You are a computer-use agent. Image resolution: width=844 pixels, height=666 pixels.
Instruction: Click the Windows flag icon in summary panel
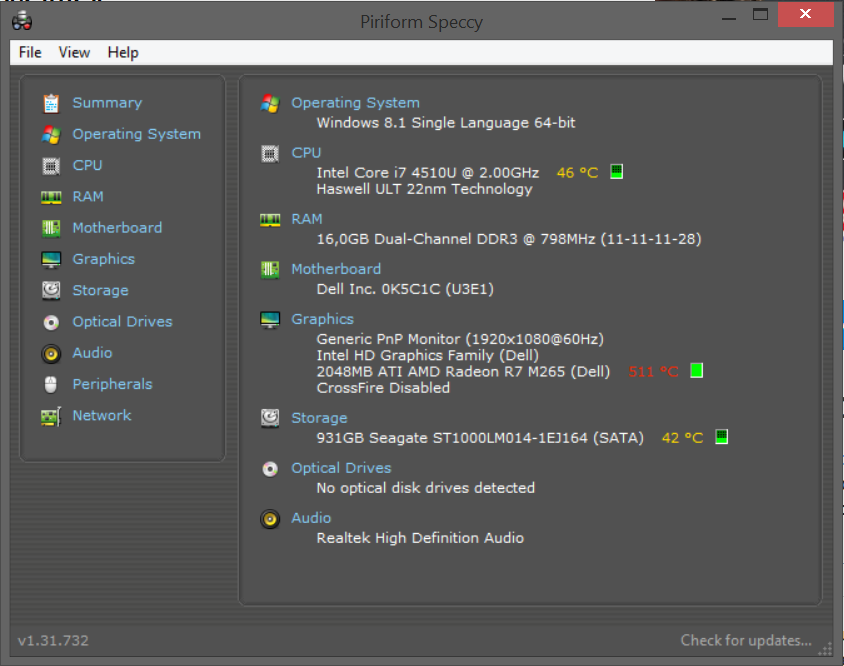pos(270,103)
